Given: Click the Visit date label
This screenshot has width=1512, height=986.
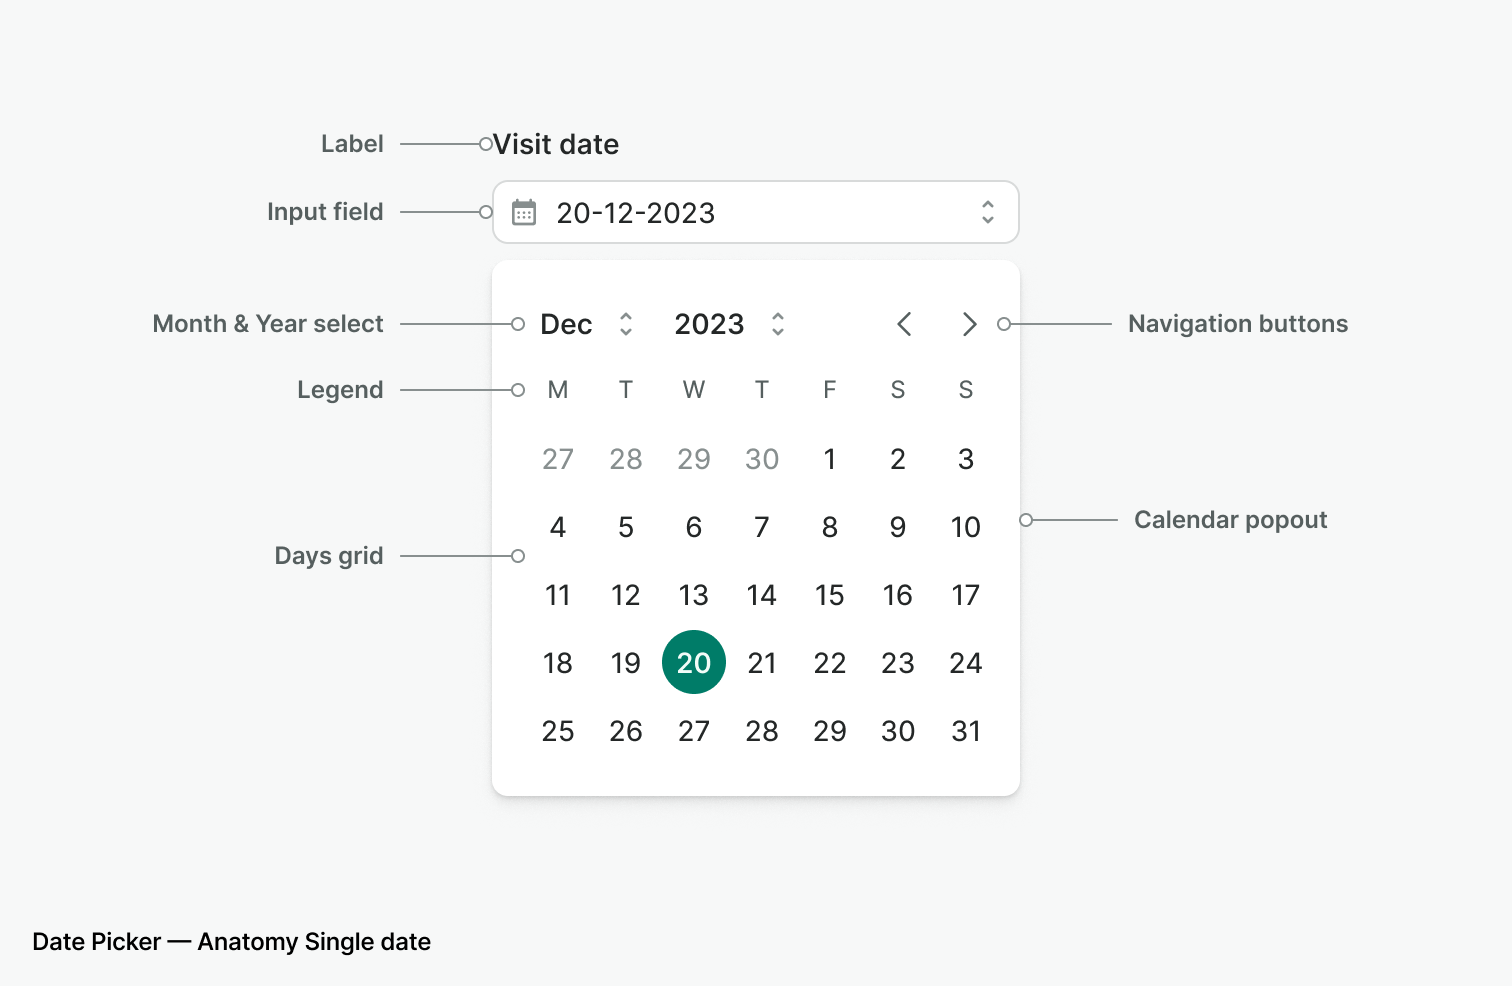Looking at the screenshot, I should click(556, 144).
